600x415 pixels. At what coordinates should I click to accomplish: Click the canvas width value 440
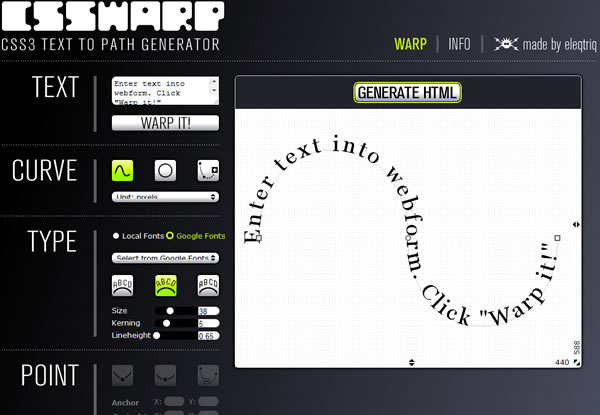pos(562,362)
